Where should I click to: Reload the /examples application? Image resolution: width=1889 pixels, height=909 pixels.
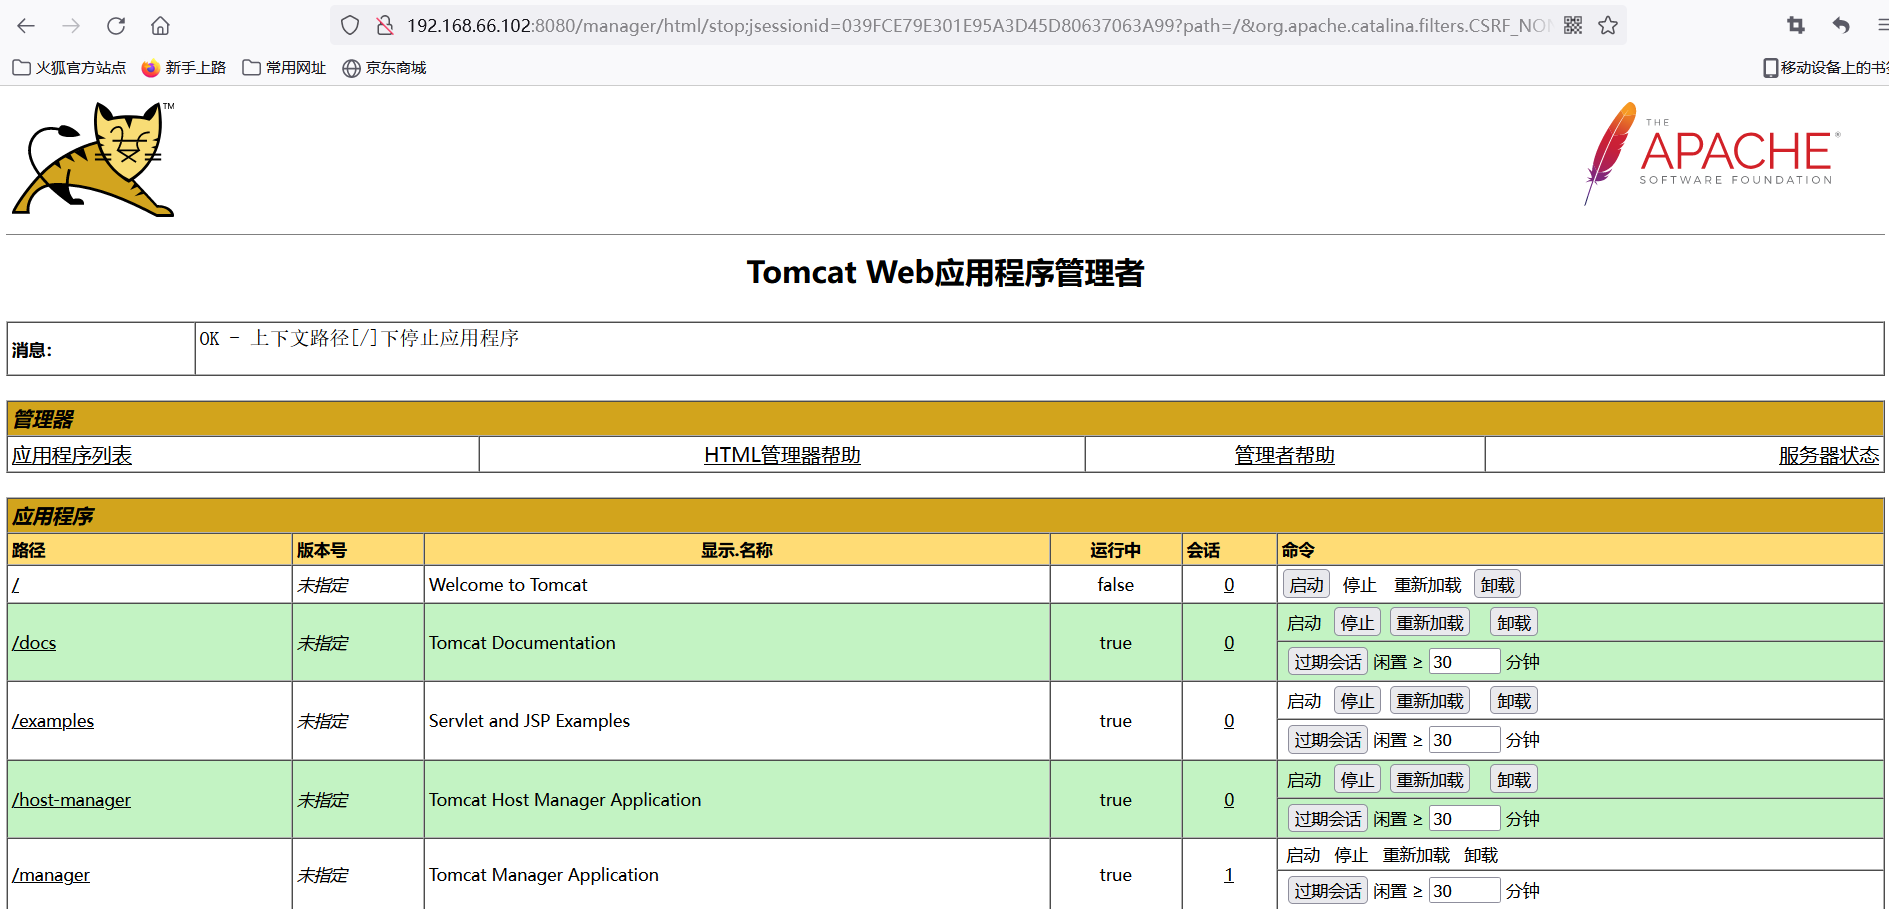click(x=1430, y=701)
